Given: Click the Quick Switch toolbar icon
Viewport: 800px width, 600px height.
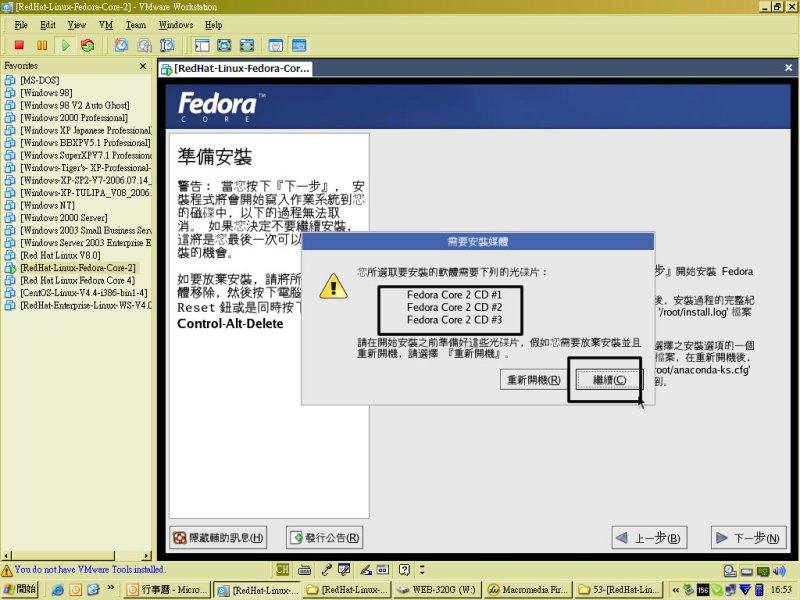Looking at the screenshot, I should coord(246,45).
